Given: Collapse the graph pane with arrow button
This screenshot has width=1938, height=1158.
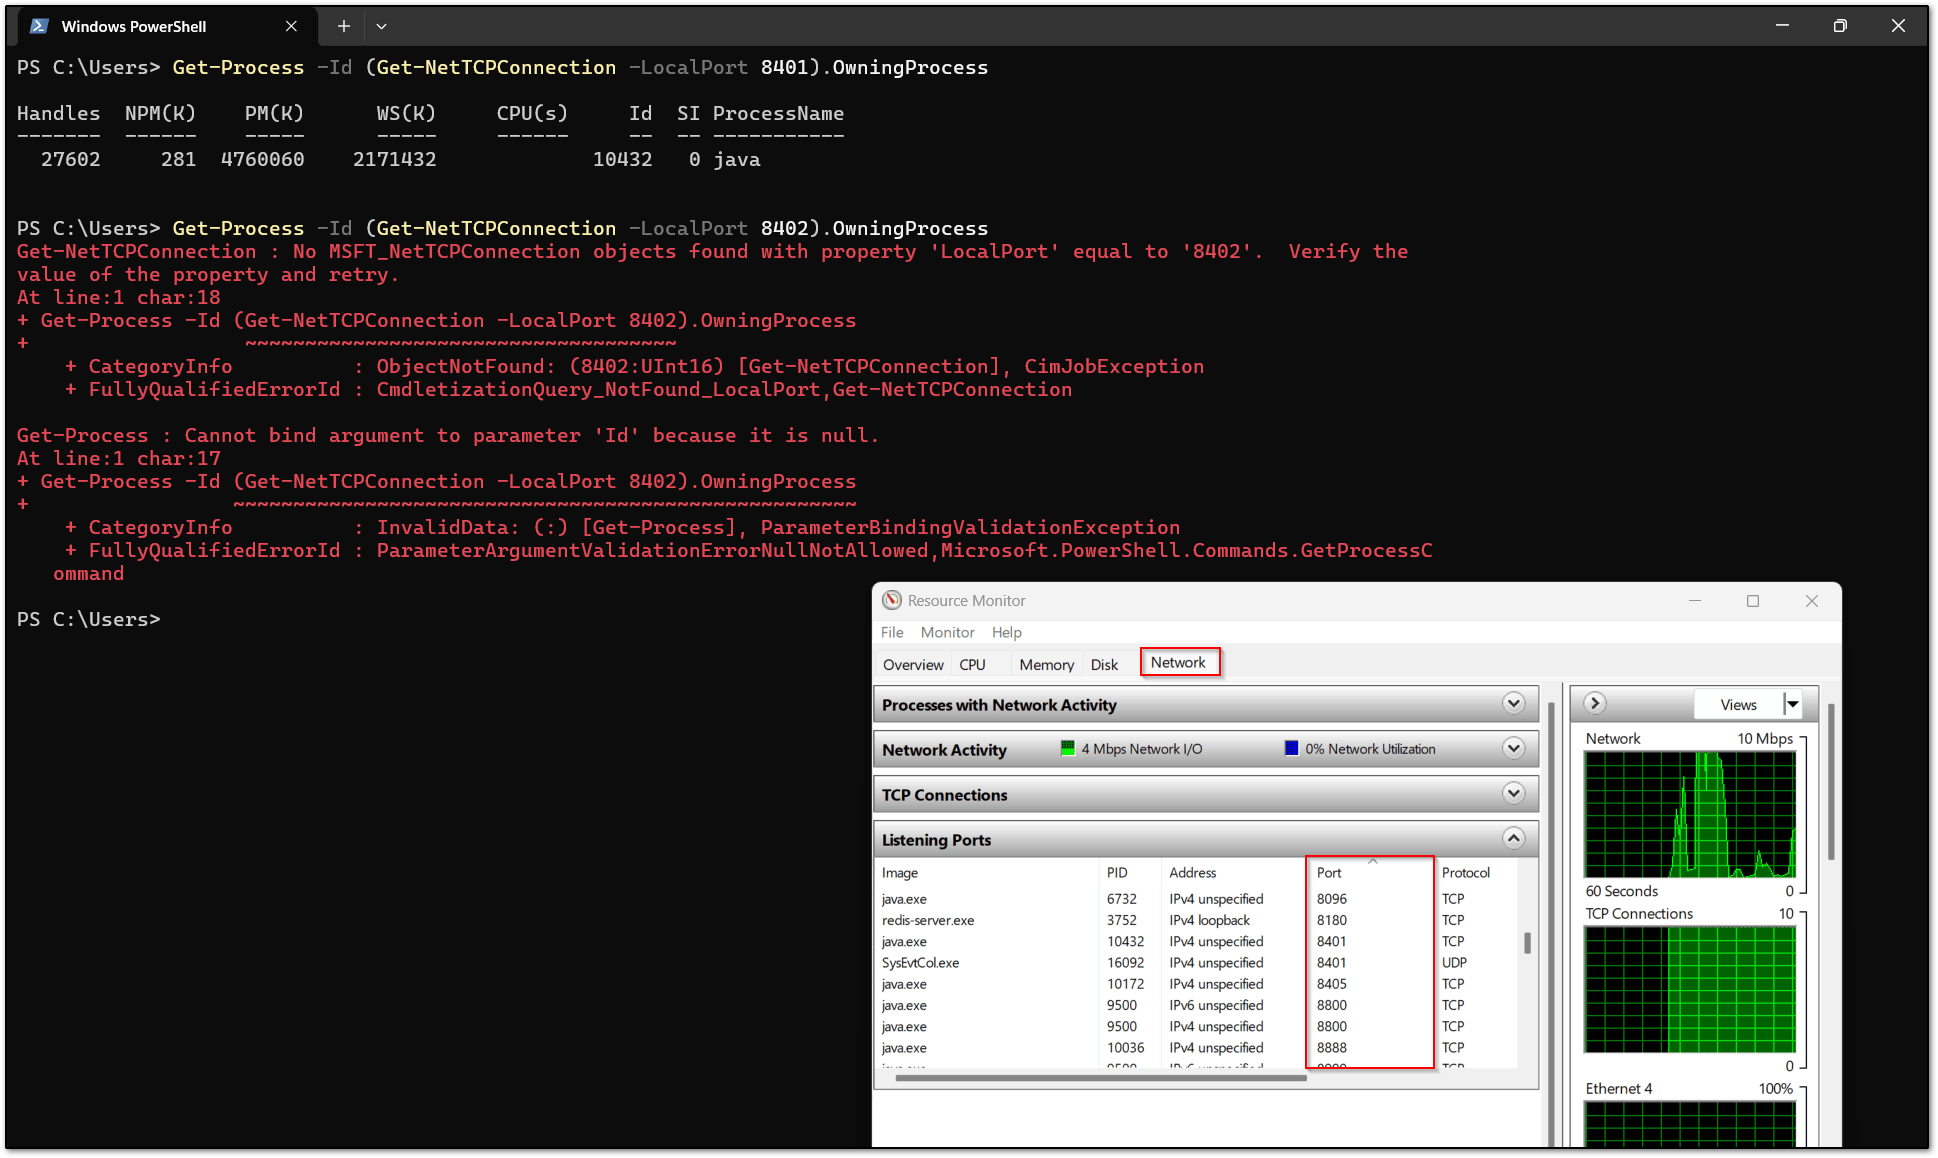Looking at the screenshot, I should coord(1595,703).
